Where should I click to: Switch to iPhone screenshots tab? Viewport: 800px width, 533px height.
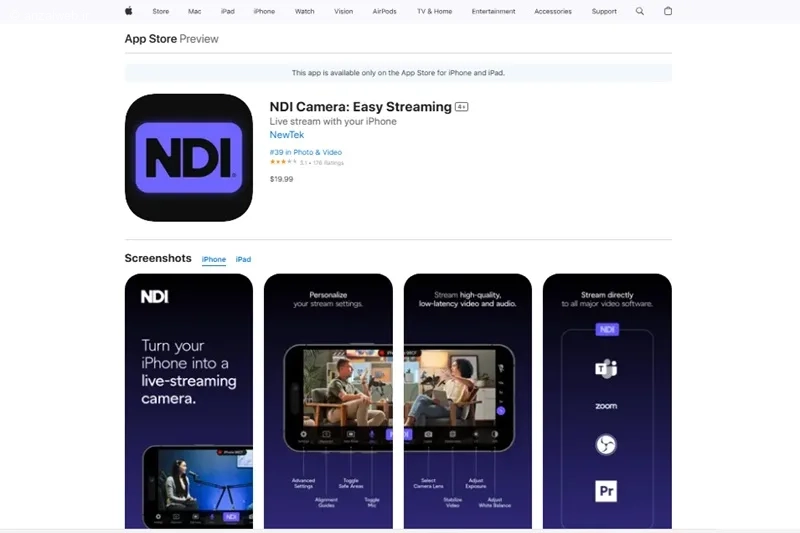pyautogui.click(x=214, y=259)
